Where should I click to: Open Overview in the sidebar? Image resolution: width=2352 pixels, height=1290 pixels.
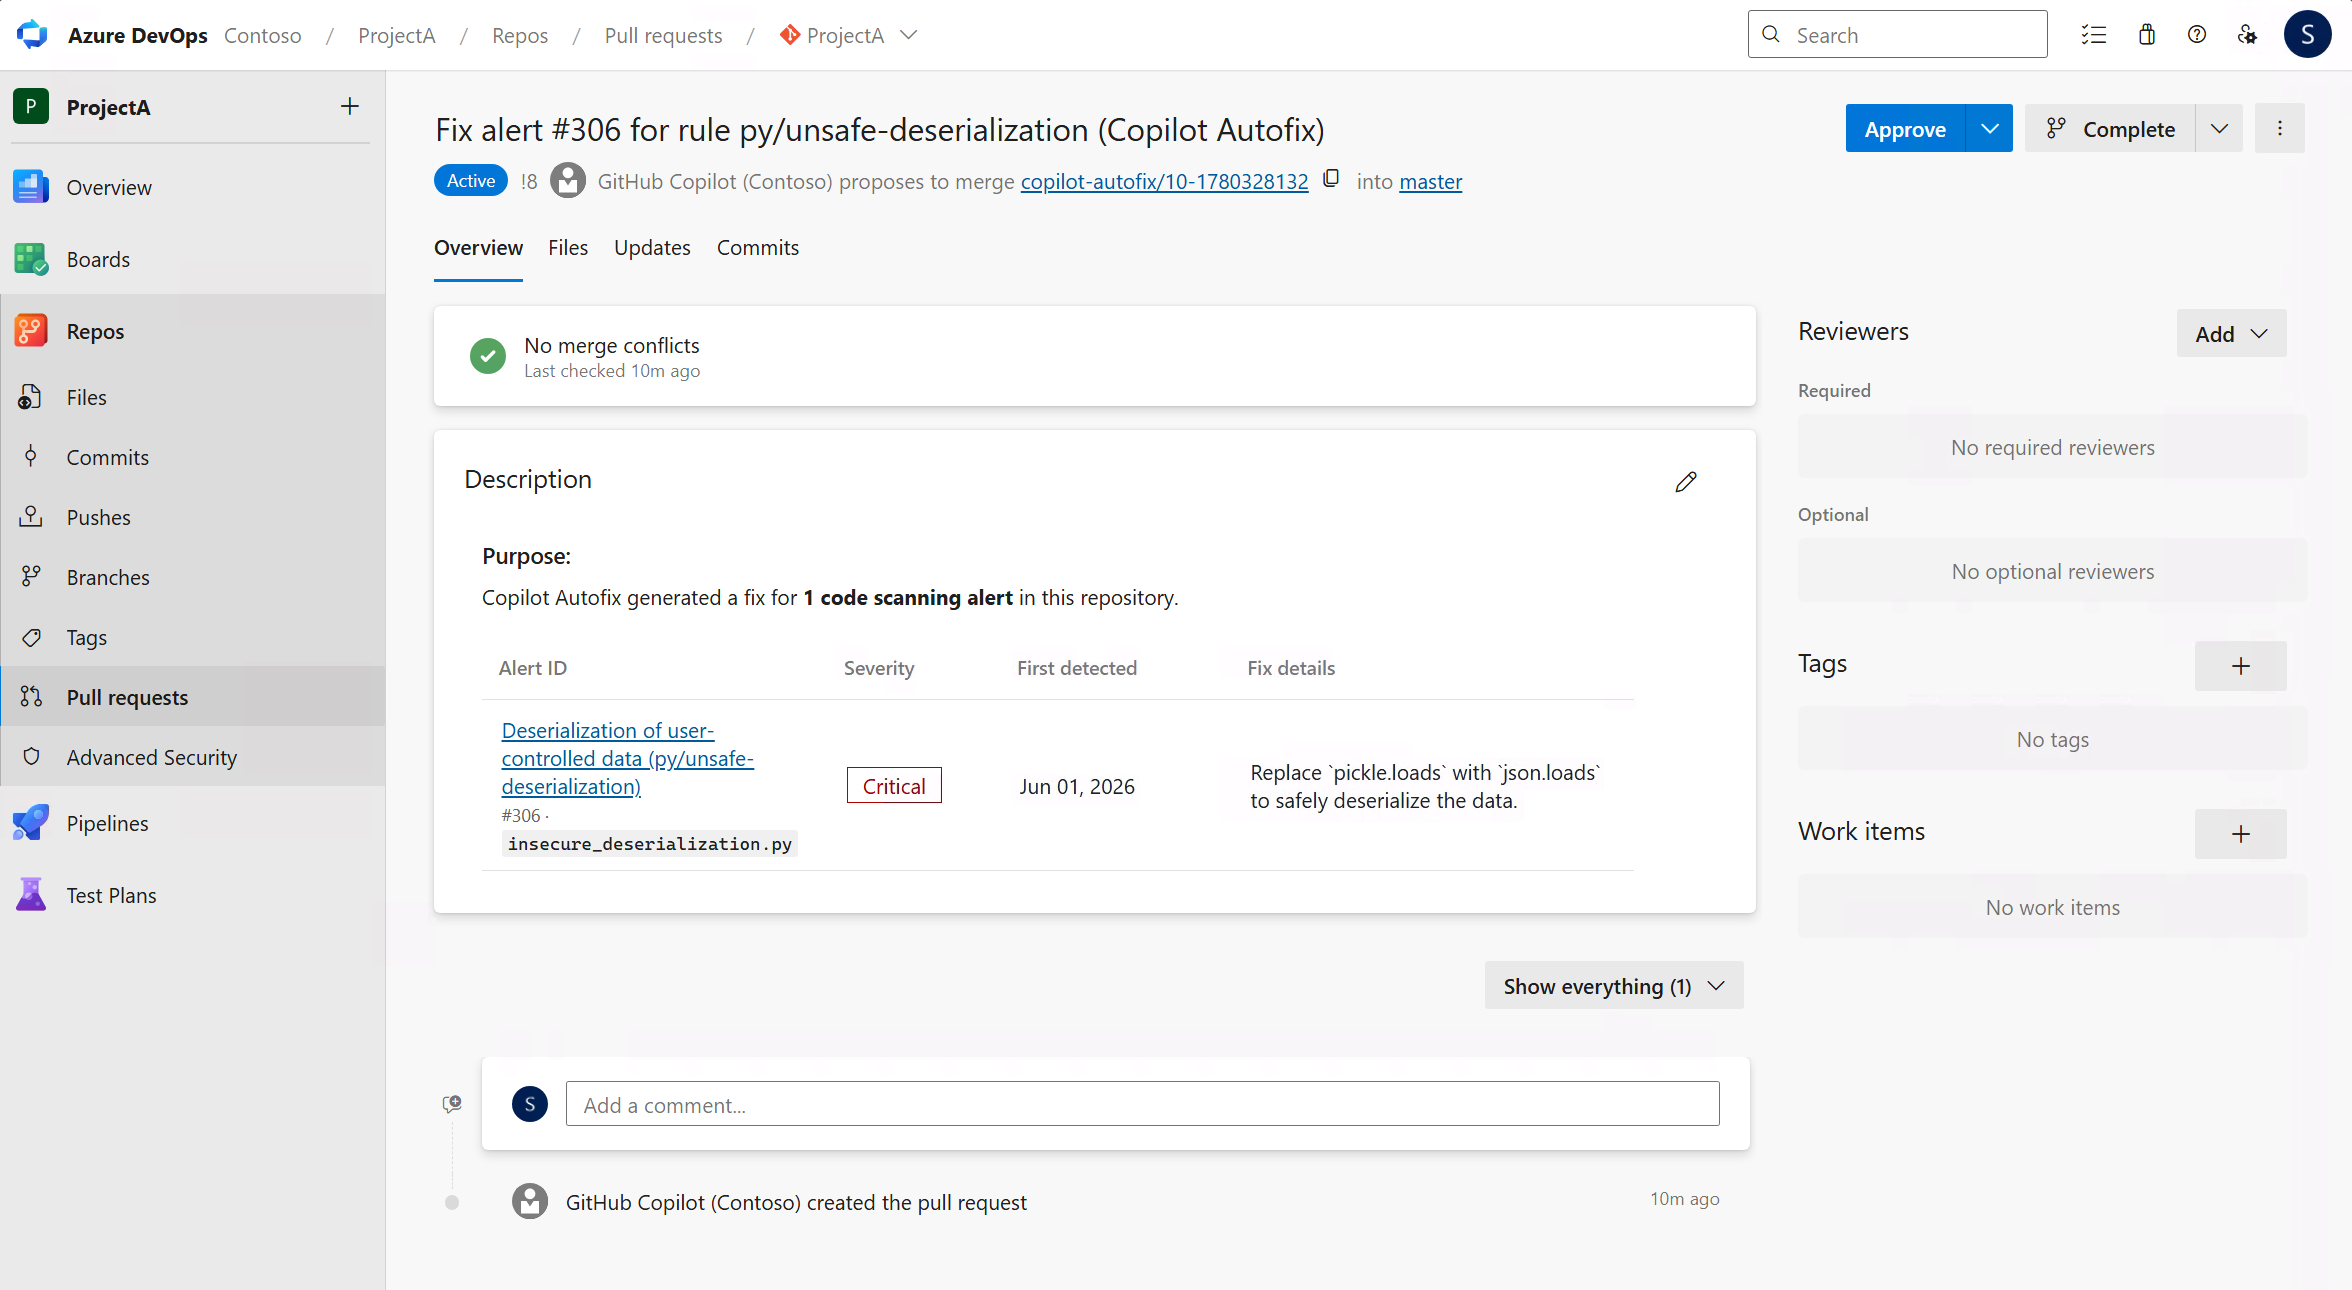pos(193,187)
